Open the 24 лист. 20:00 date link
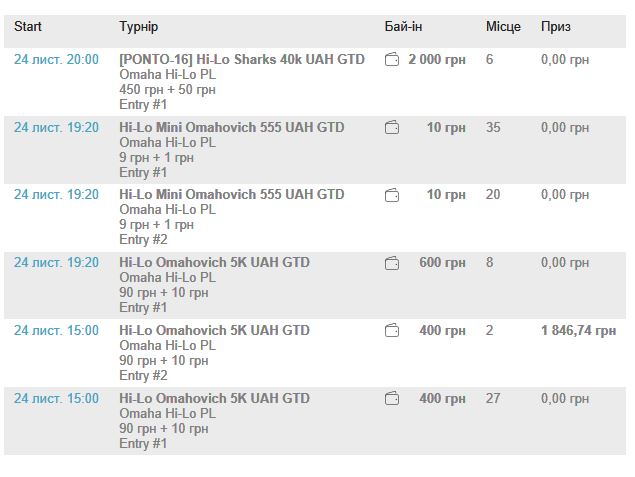635x477 pixels. (x=56, y=60)
